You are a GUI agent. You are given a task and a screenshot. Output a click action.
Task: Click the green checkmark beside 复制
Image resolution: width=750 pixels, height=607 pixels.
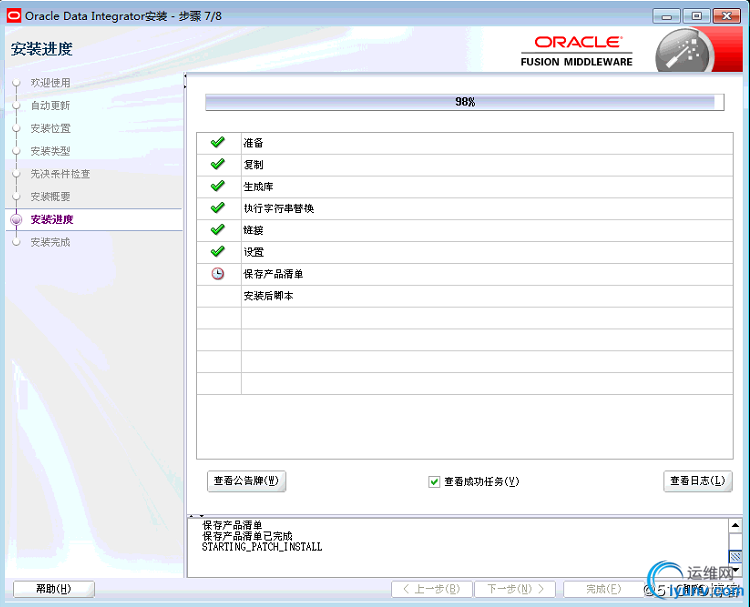pos(218,164)
